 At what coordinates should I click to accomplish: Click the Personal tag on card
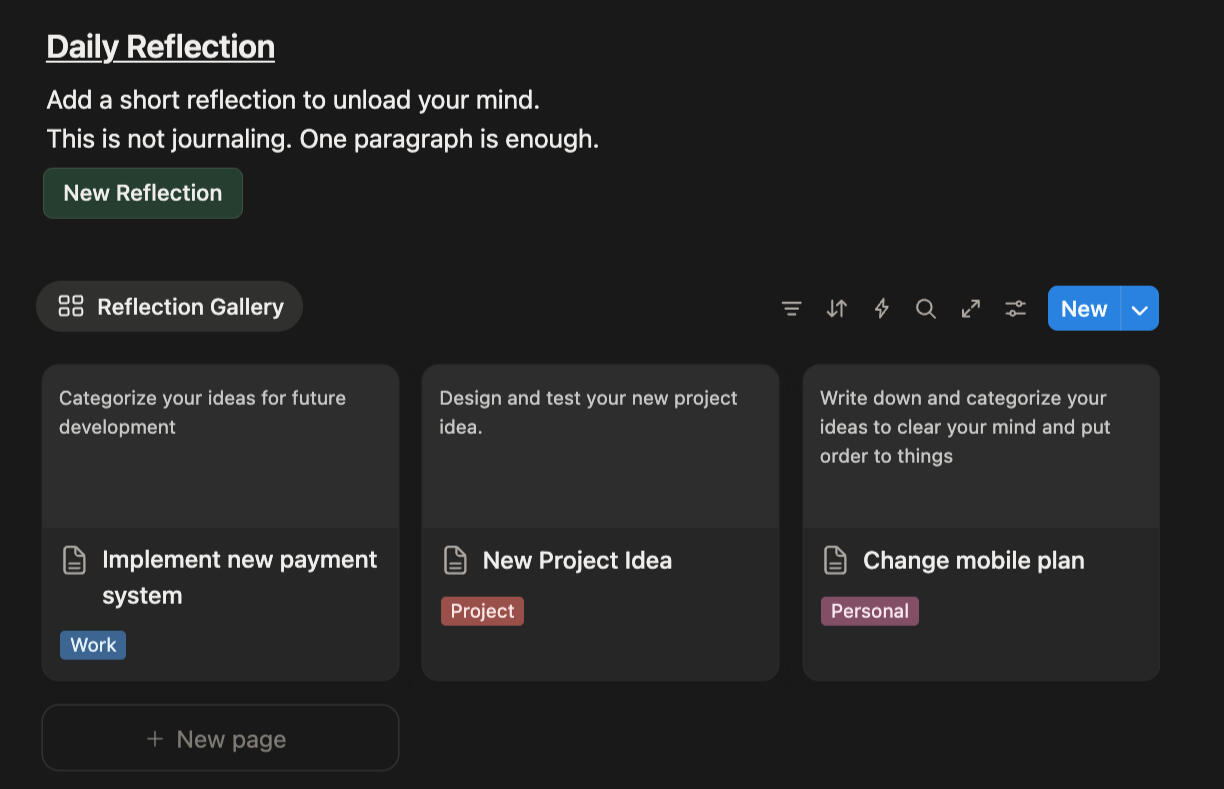[x=869, y=611]
